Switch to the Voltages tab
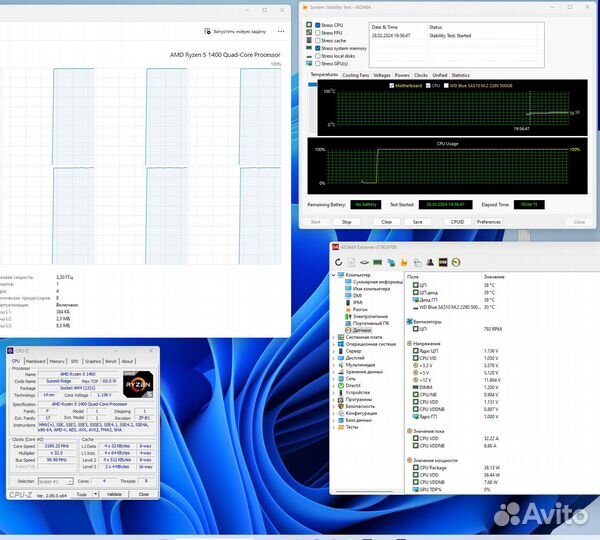Viewport: 600px width, 540px height. click(382, 75)
